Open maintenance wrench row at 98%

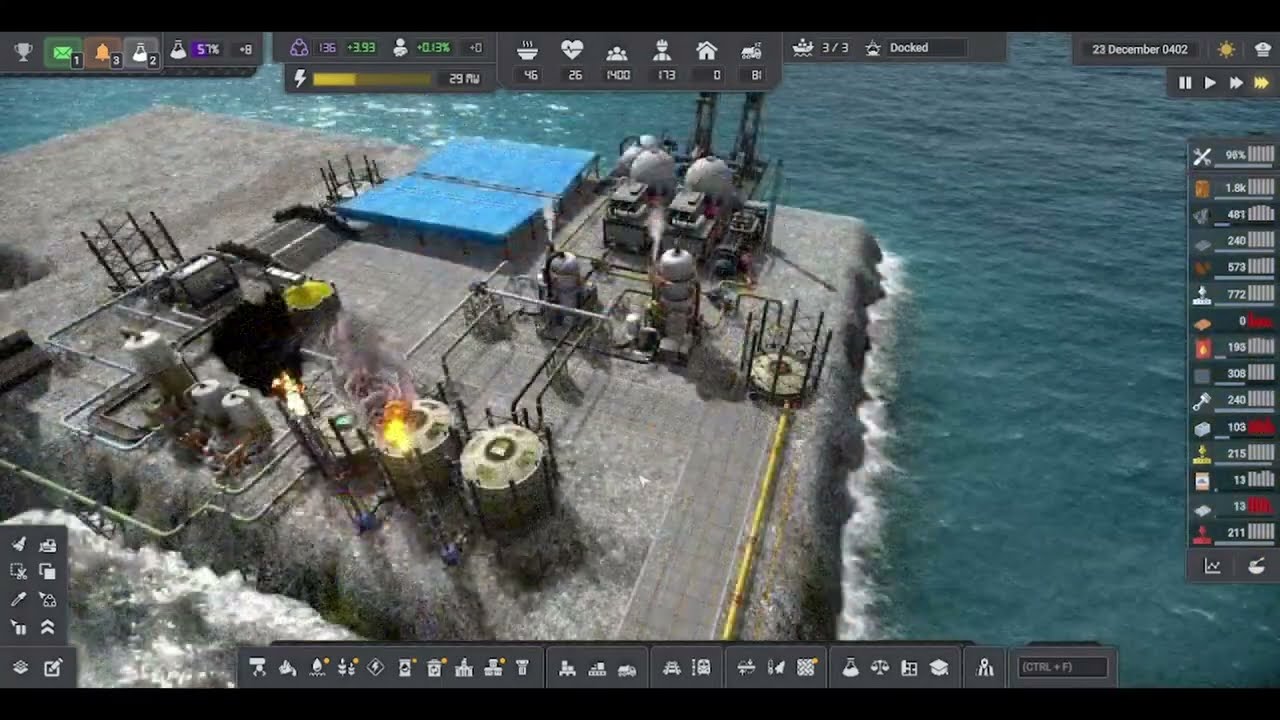1232,156
